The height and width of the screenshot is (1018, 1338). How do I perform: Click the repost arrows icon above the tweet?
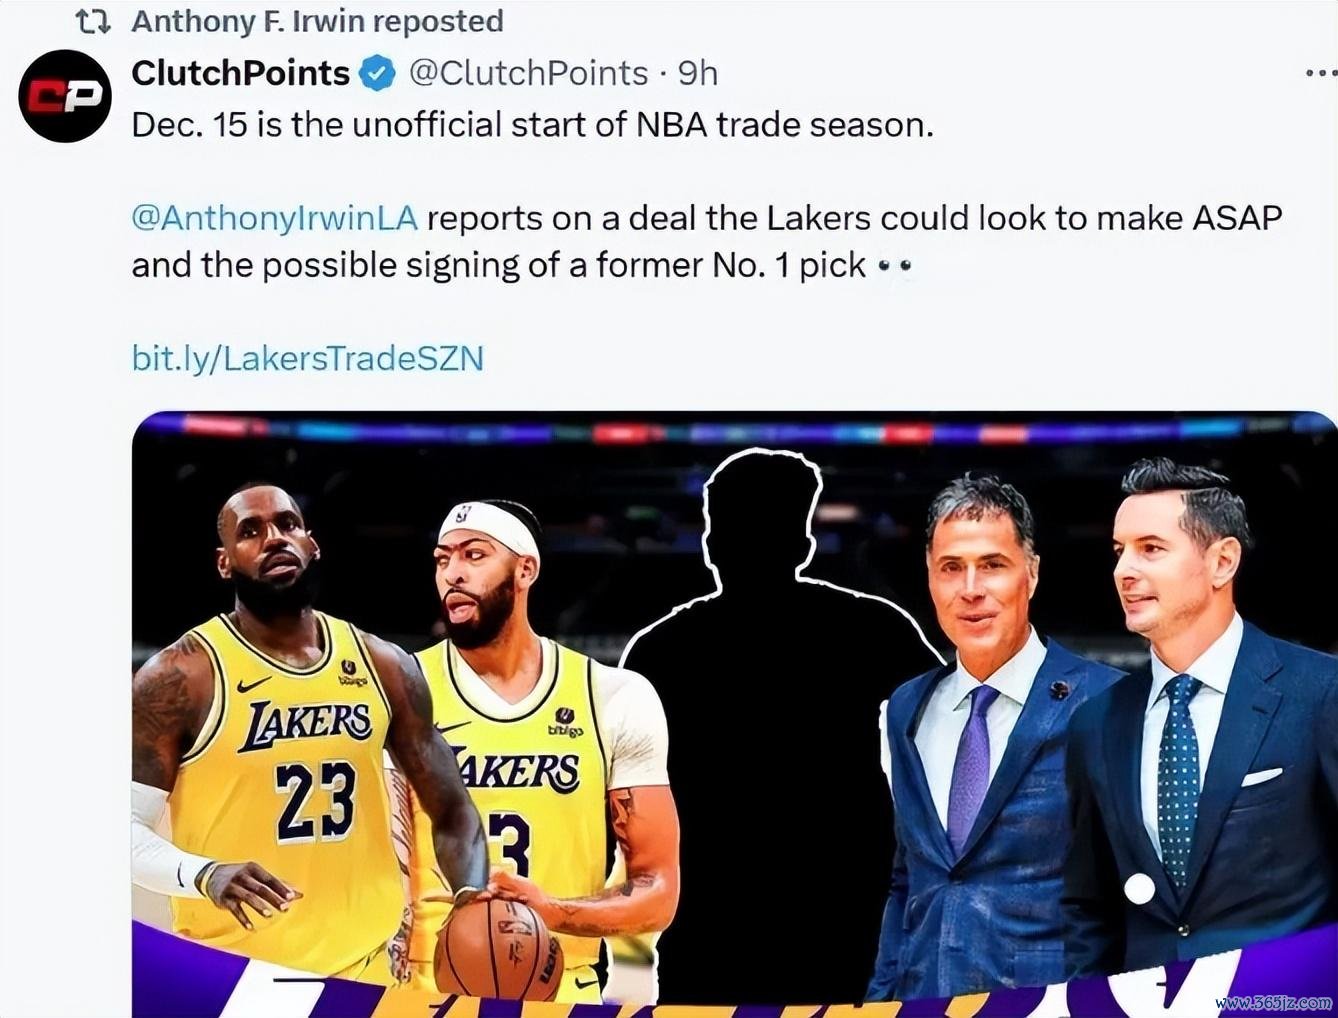tap(93, 21)
